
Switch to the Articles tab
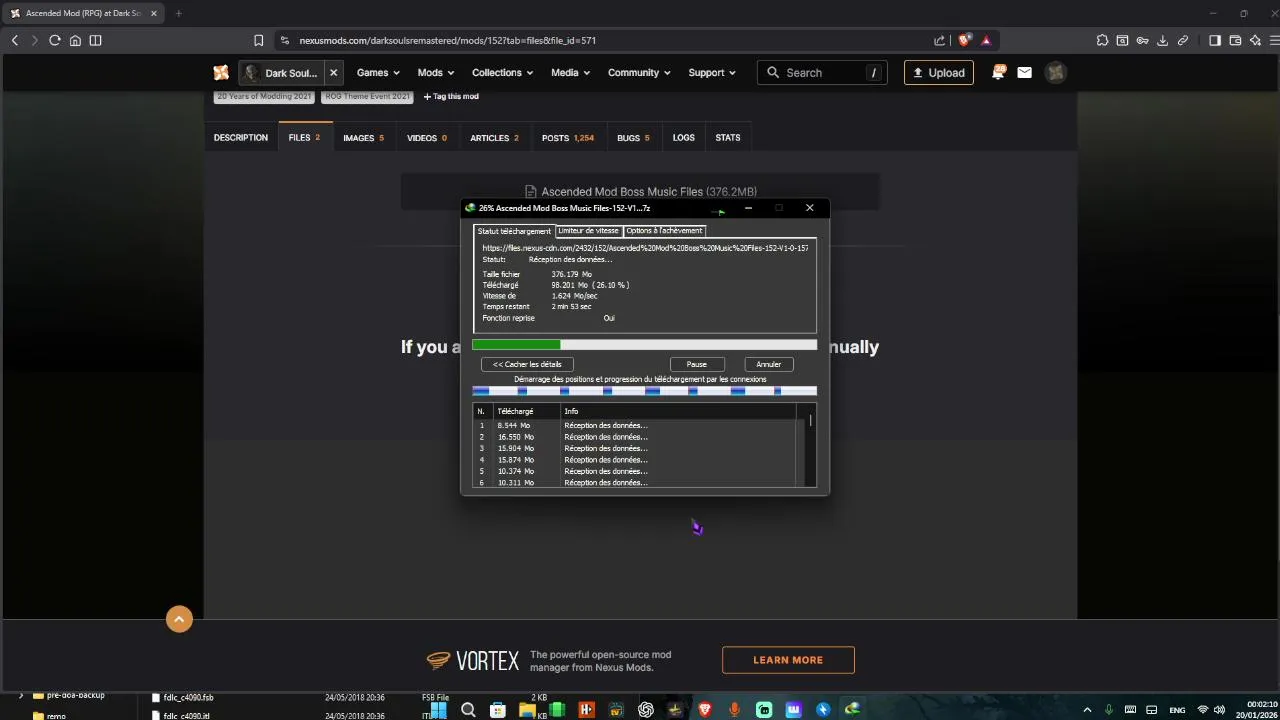pyautogui.click(x=494, y=138)
